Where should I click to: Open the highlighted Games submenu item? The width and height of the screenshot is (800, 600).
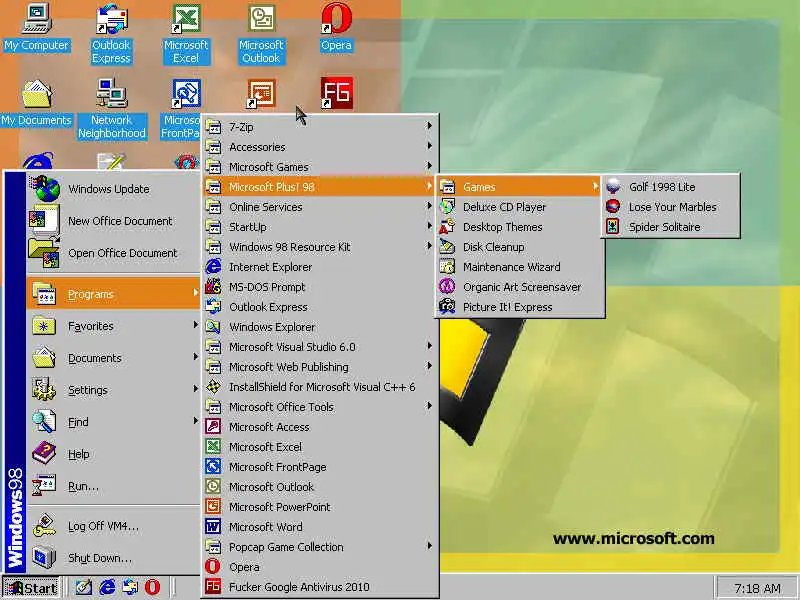519,187
